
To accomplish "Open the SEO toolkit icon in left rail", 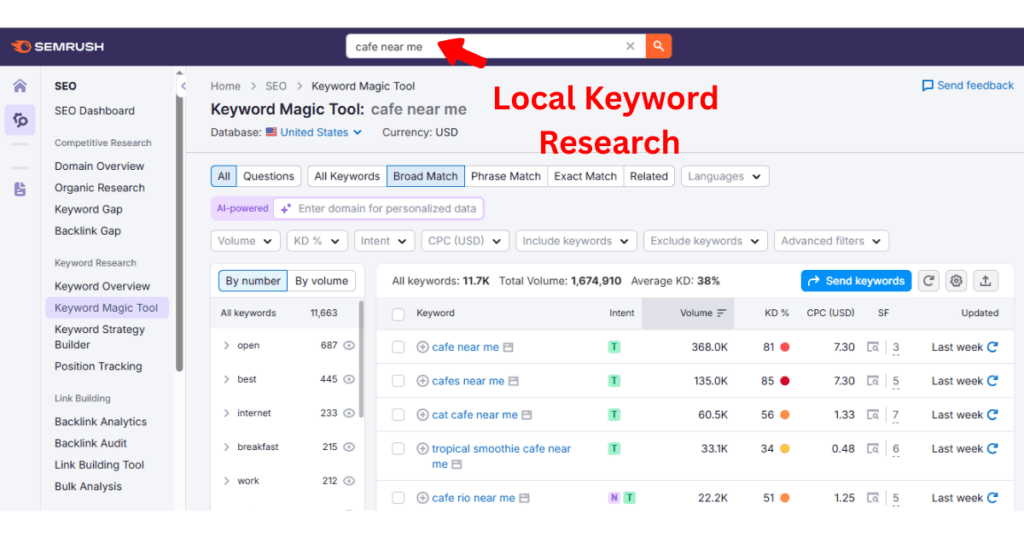I will click(x=20, y=120).
